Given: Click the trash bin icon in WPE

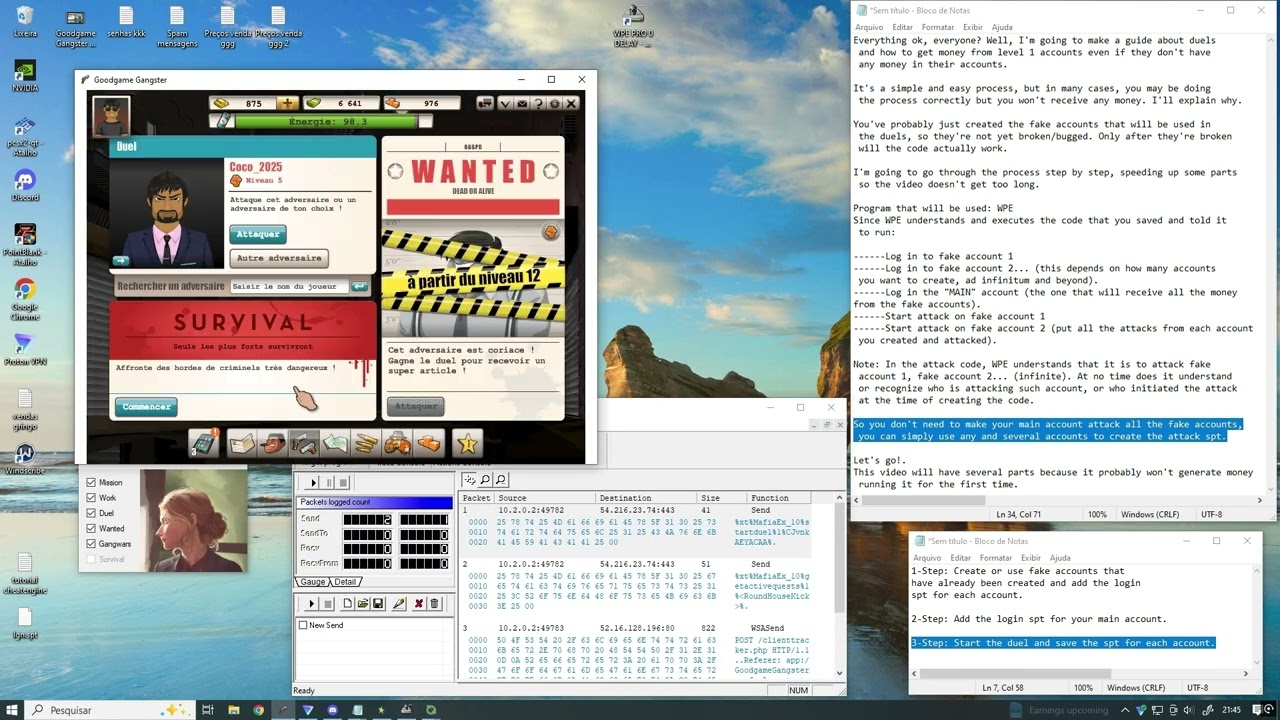Looking at the screenshot, I should click(435, 604).
